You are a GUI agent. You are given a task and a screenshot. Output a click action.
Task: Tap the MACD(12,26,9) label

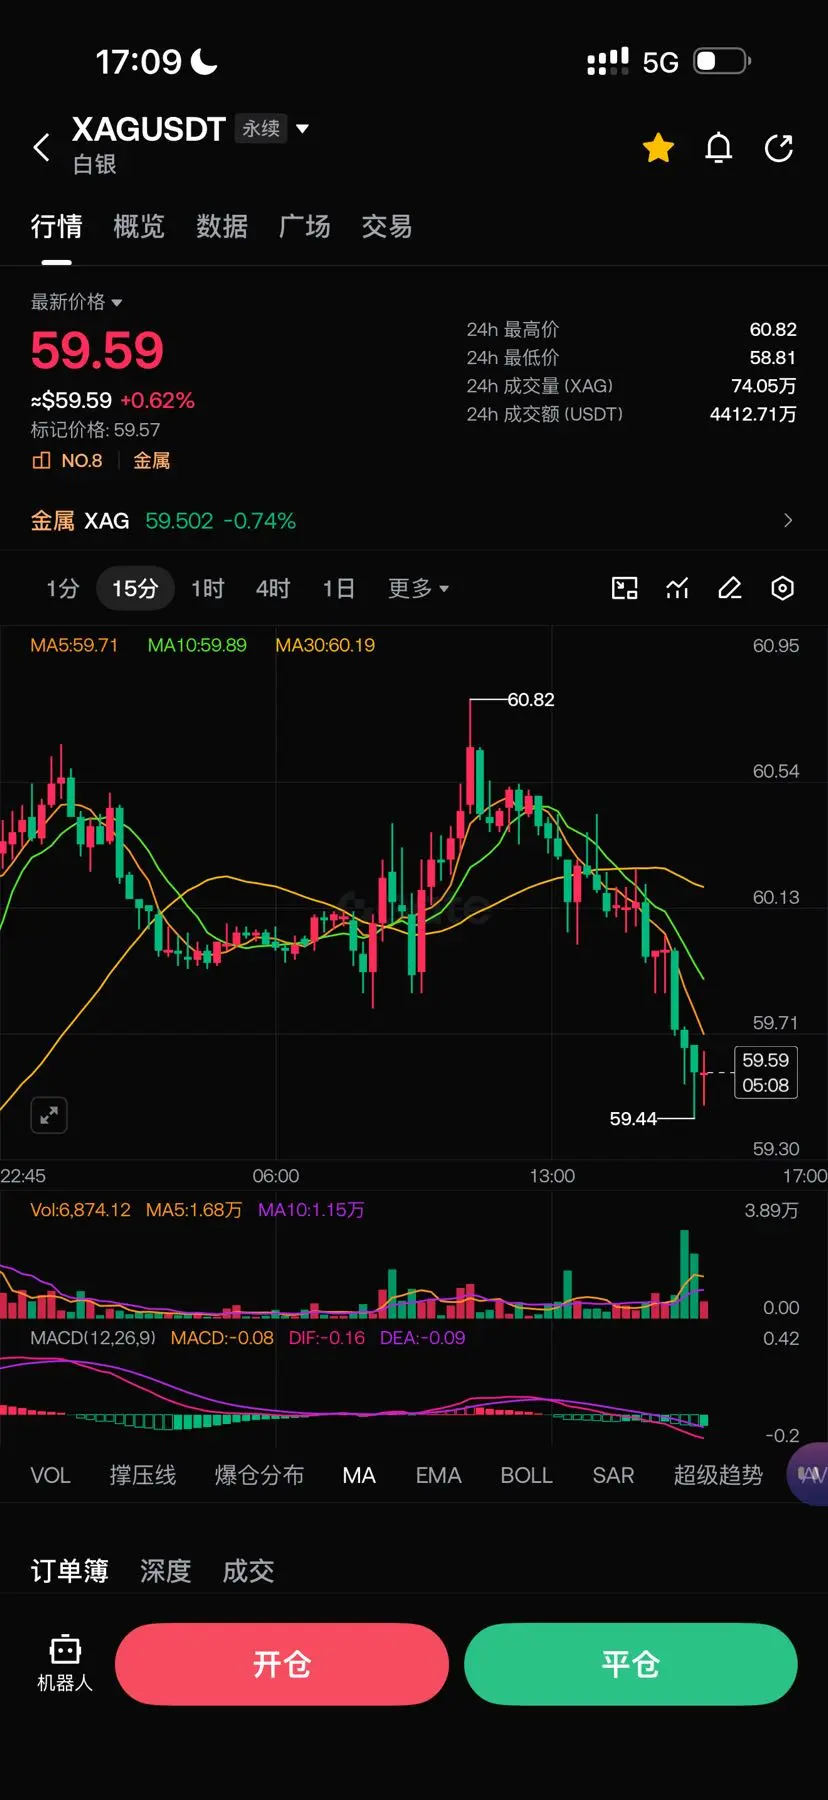[93, 1338]
